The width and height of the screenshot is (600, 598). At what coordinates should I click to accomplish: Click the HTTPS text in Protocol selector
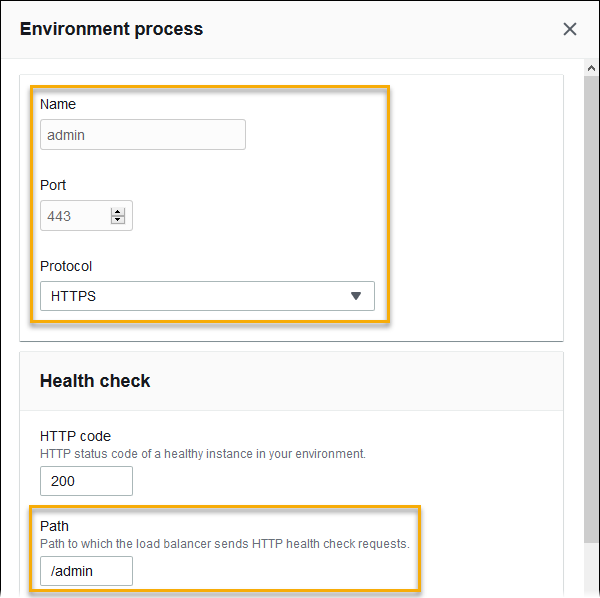point(73,296)
